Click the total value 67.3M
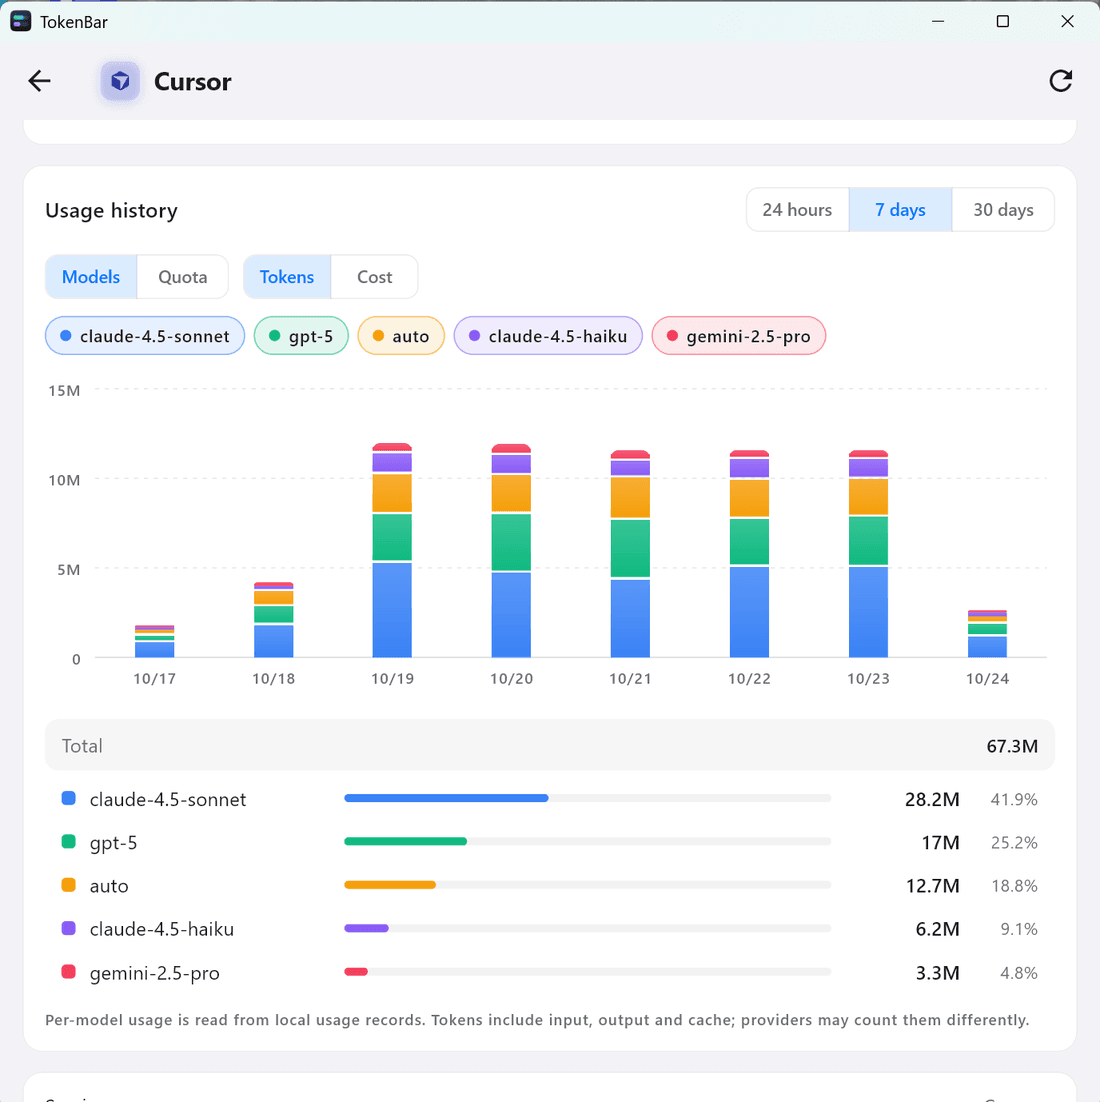The width and height of the screenshot is (1100, 1102). [1012, 746]
